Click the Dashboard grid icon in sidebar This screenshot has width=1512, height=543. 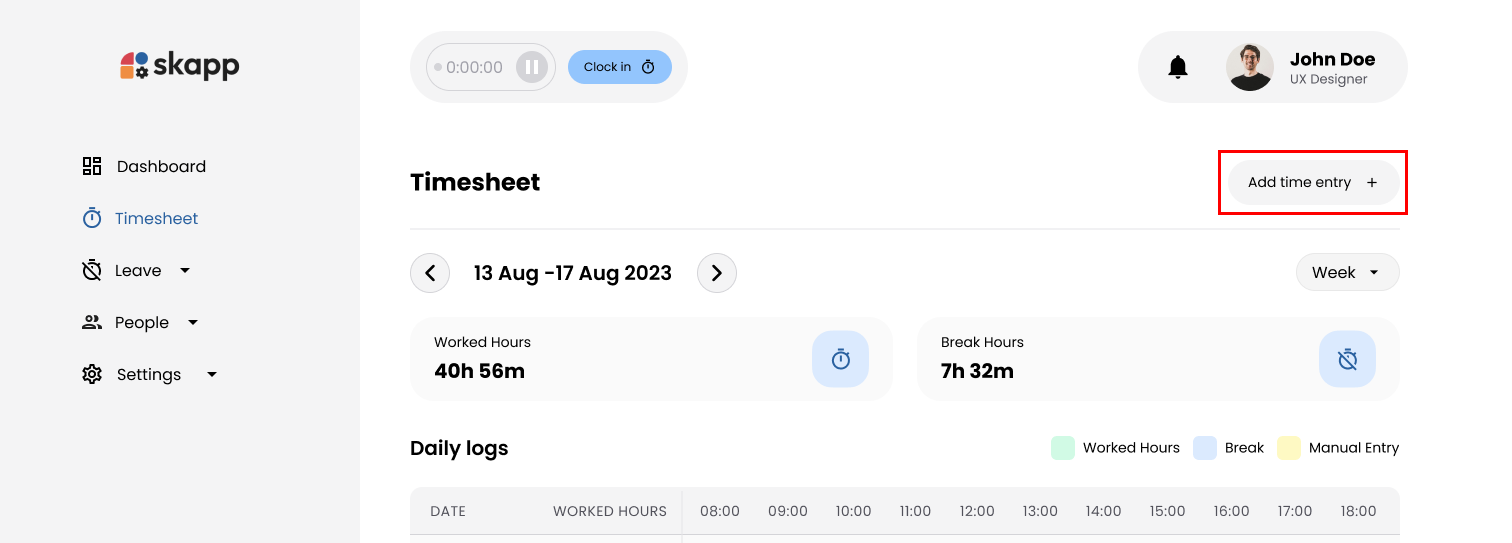[x=92, y=166]
